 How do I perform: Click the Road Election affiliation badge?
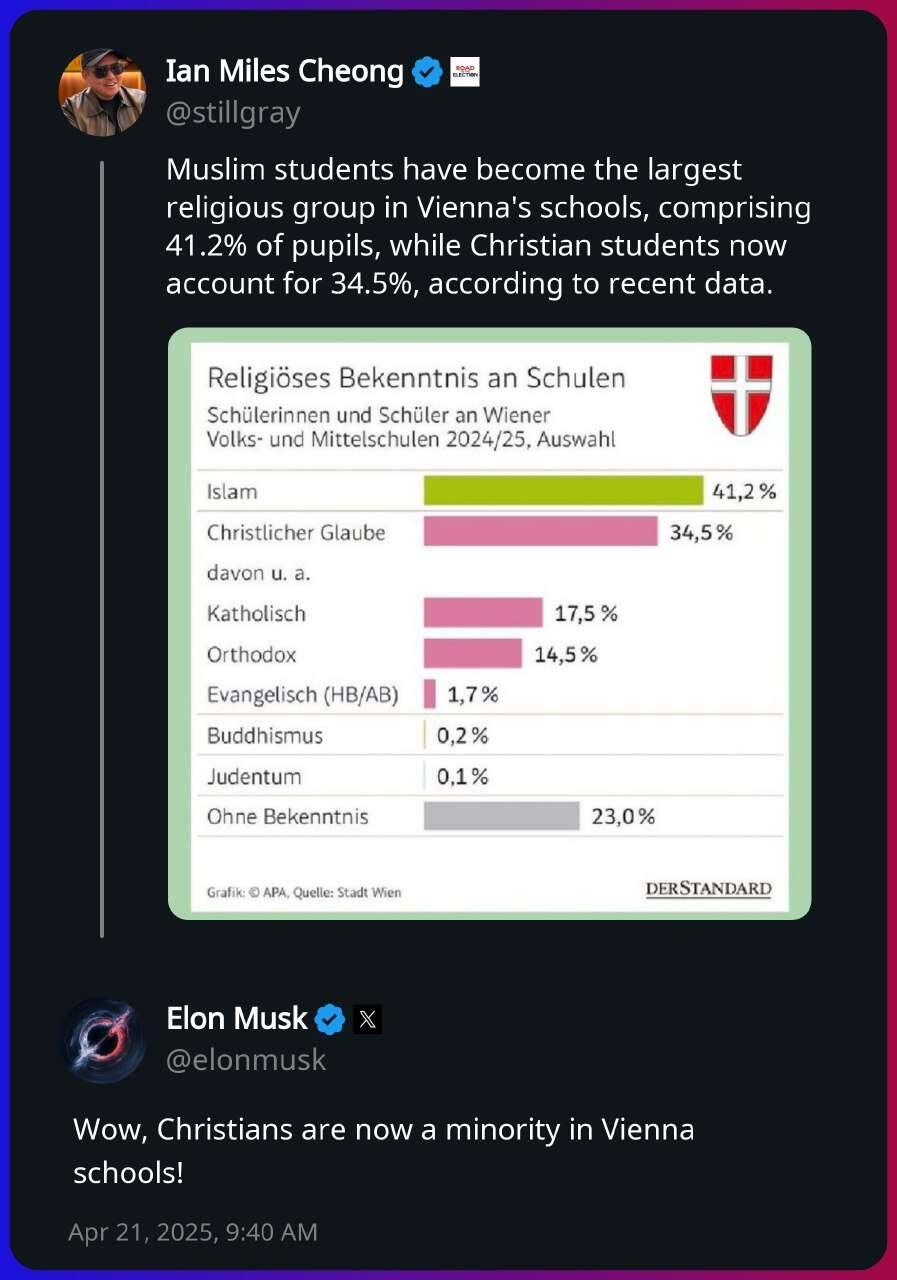pyautogui.click(x=465, y=72)
